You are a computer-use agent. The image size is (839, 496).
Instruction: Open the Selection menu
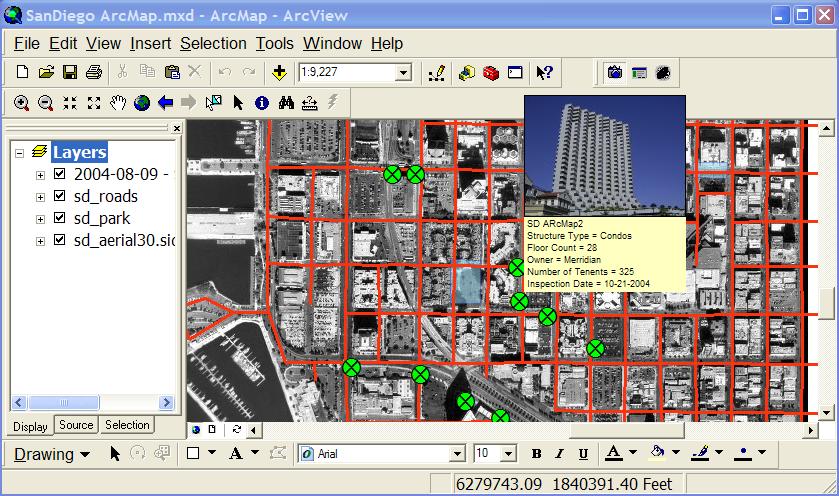[x=213, y=43]
